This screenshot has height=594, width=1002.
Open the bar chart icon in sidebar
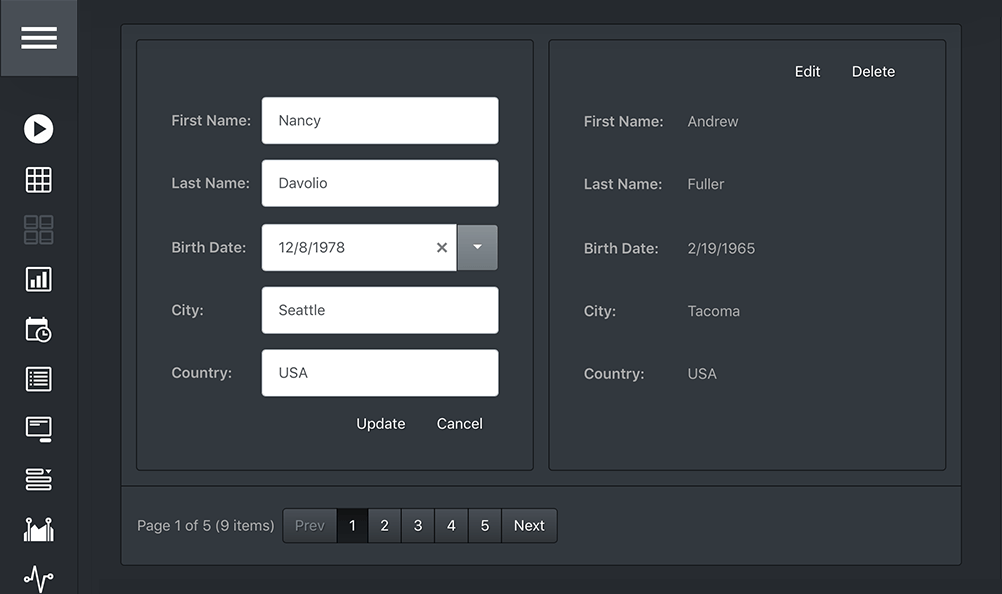38,279
